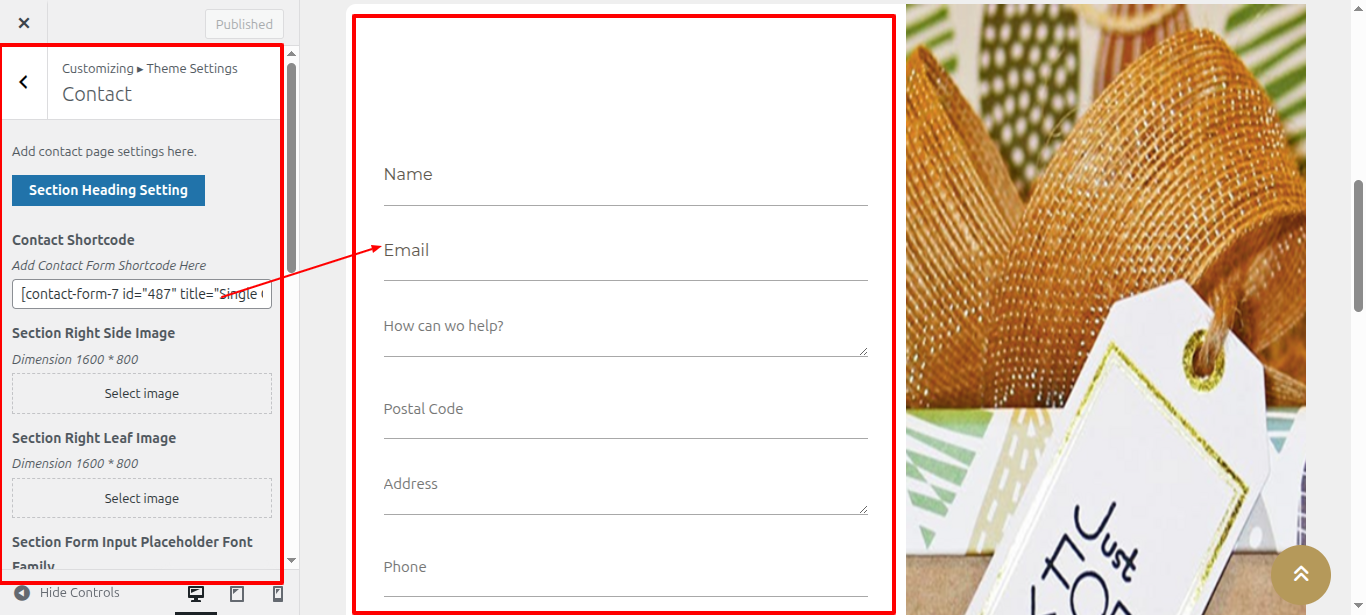This screenshot has height=615, width=1366.
Task: Select image for Section Right Leaf Image
Action: click(x=142, y=498)
